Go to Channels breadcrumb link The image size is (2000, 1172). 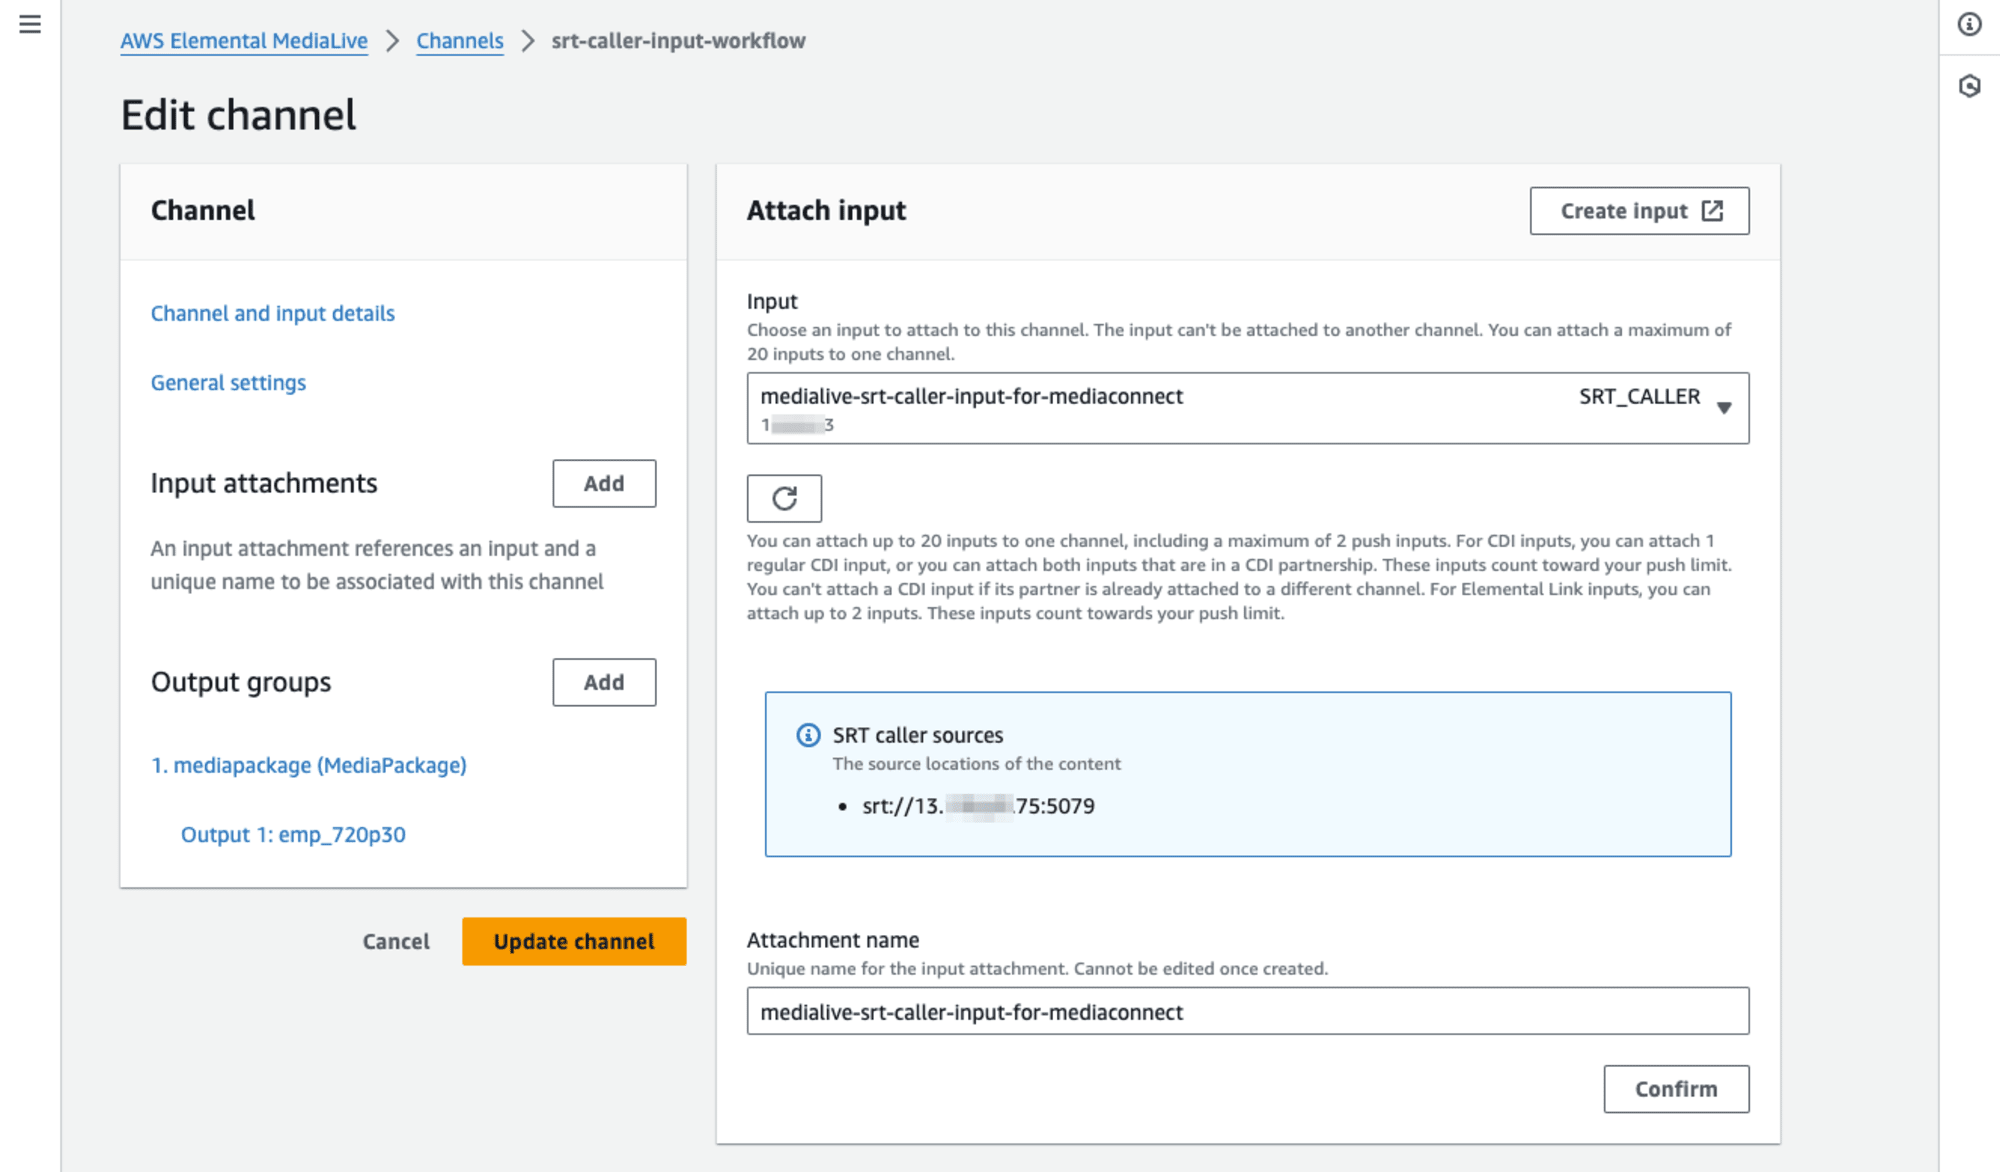pos(460,41)
